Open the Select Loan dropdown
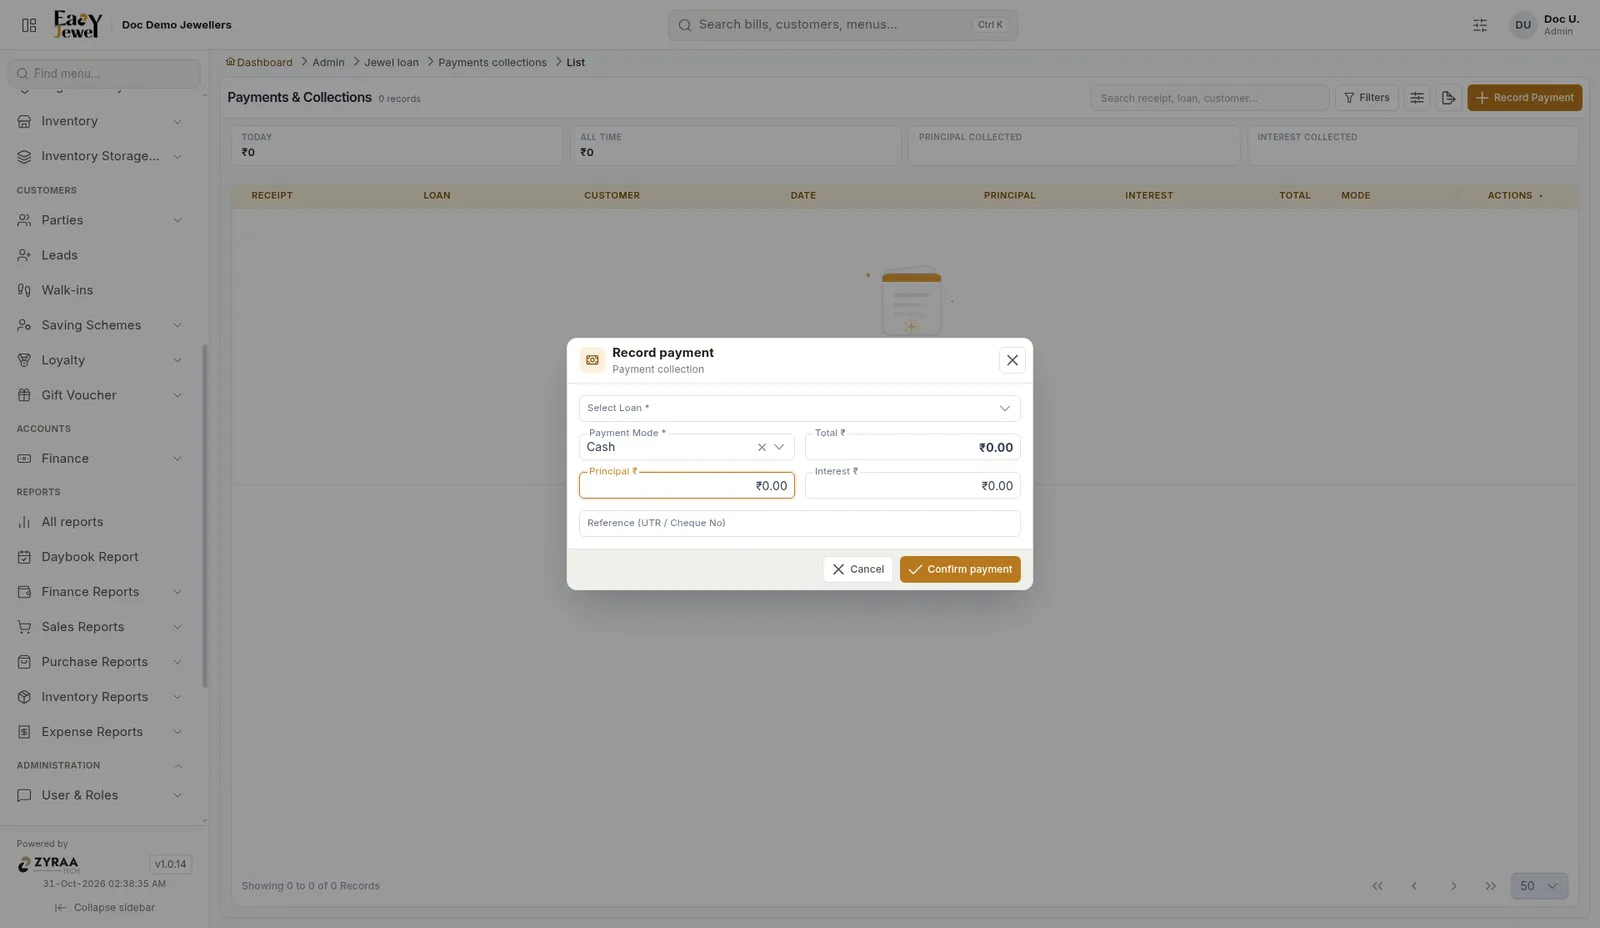Viewport: 1600px width, 928px height. point(799,408)
